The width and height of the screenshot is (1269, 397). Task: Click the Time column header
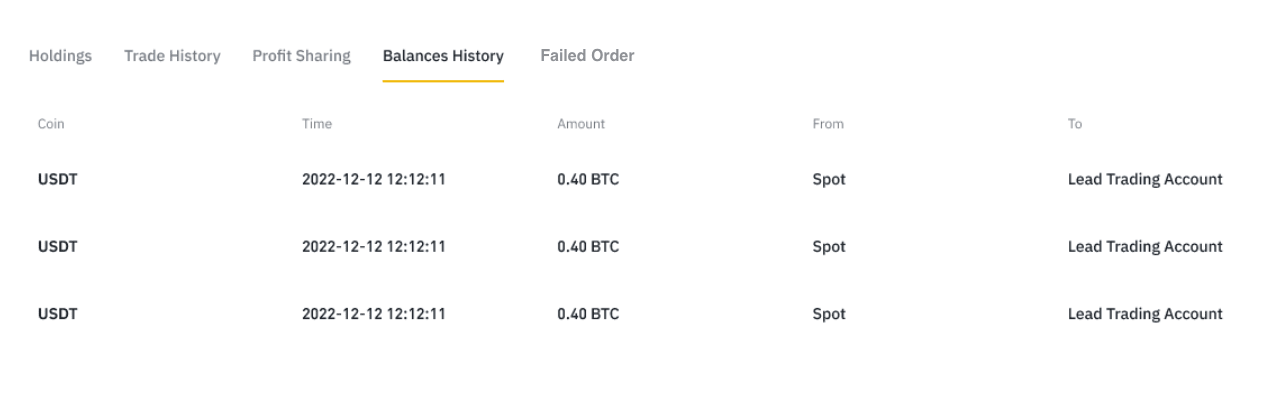coord(317,124)
